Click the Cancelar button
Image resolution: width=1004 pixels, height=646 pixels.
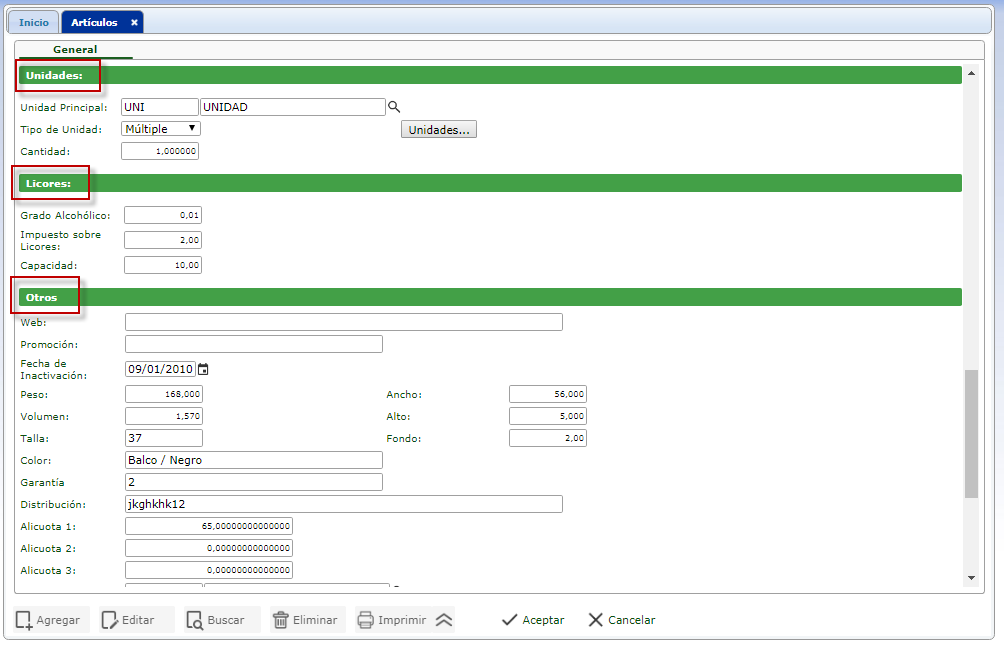point(622,620)
